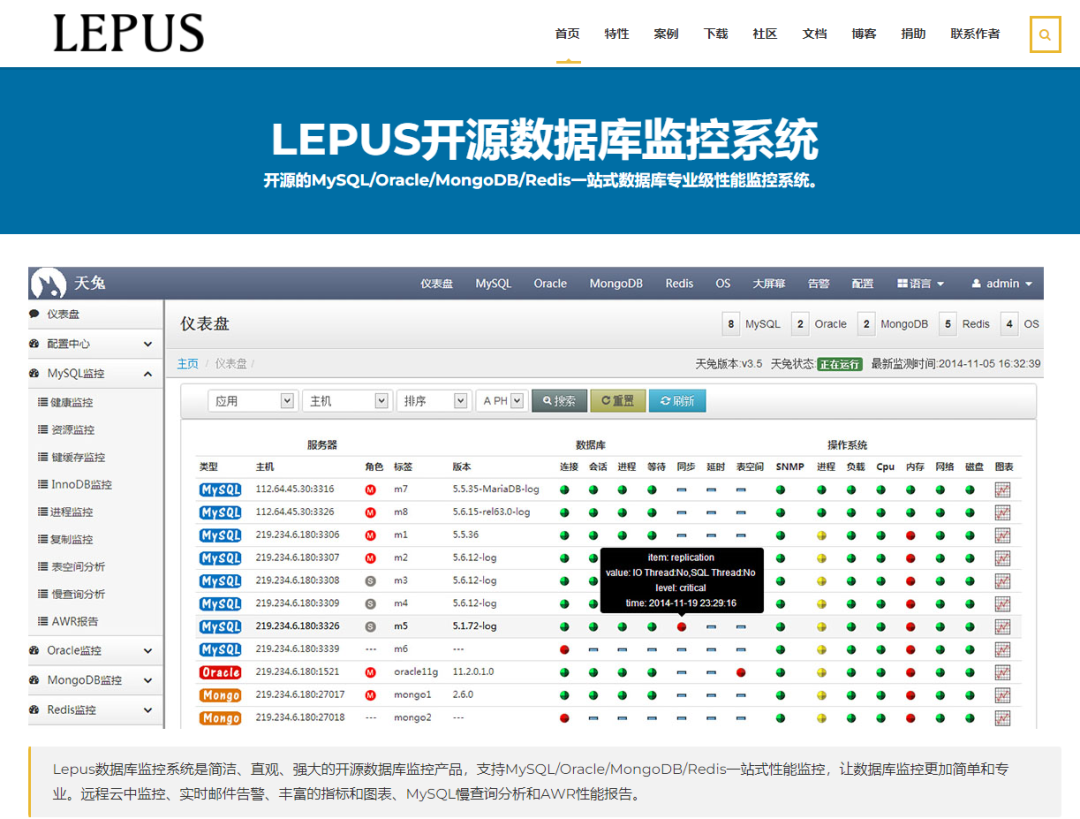Open the 排序 filter dropdown

(x=433, y=401)
